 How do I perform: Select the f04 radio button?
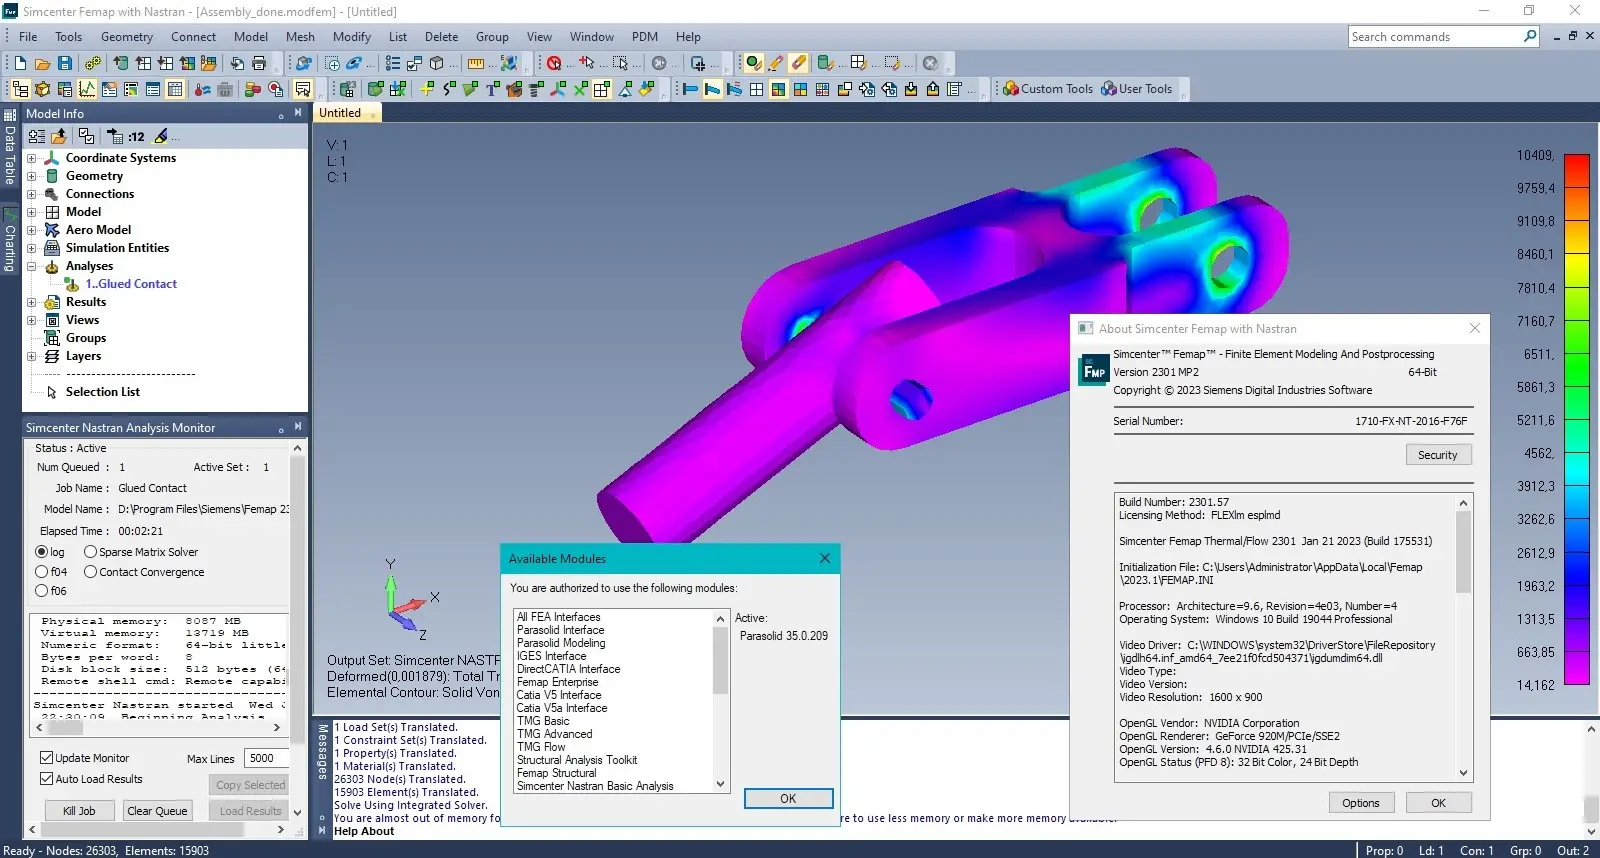click(x=42, y=572)
